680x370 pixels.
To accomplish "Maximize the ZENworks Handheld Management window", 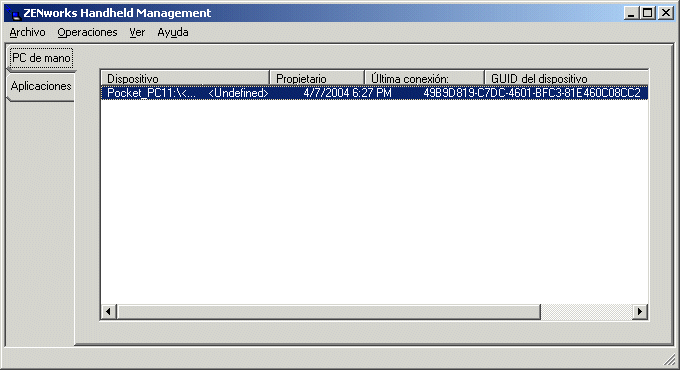I will (x=647, y=13).
